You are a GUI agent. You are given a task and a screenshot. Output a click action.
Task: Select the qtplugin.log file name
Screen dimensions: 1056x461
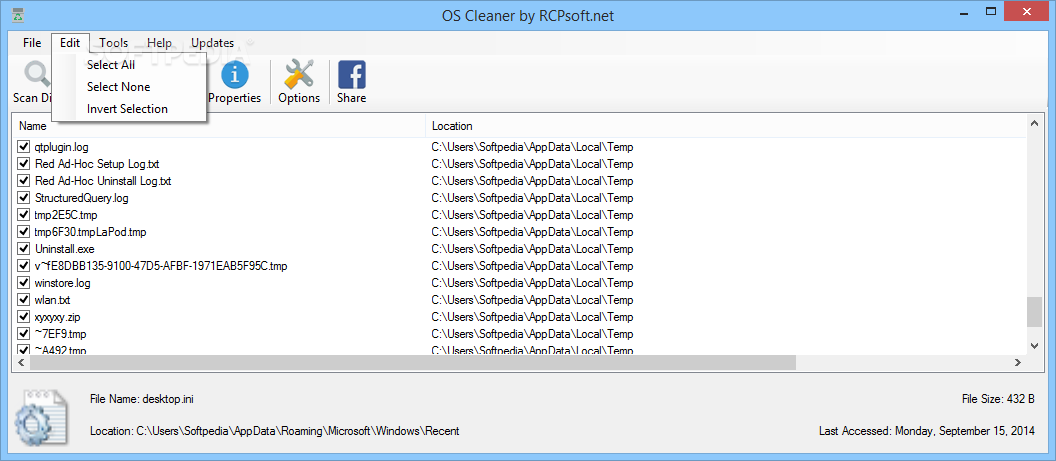point(61,147)
